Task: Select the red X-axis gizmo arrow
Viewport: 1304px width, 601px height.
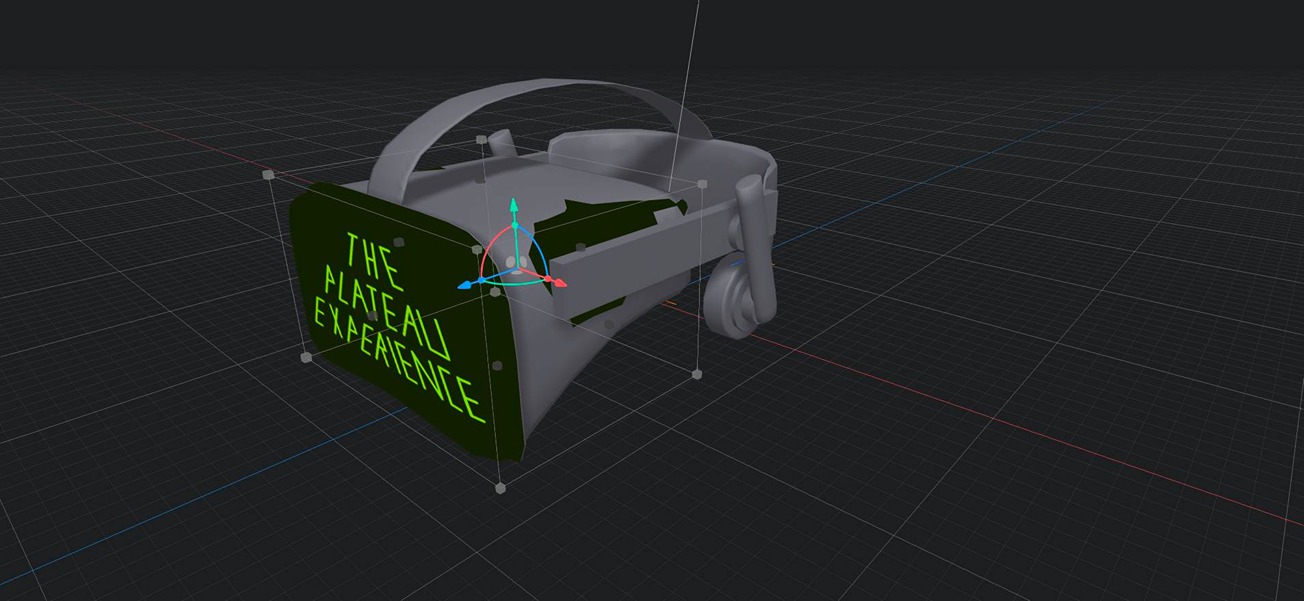Action: pos(556,283)
